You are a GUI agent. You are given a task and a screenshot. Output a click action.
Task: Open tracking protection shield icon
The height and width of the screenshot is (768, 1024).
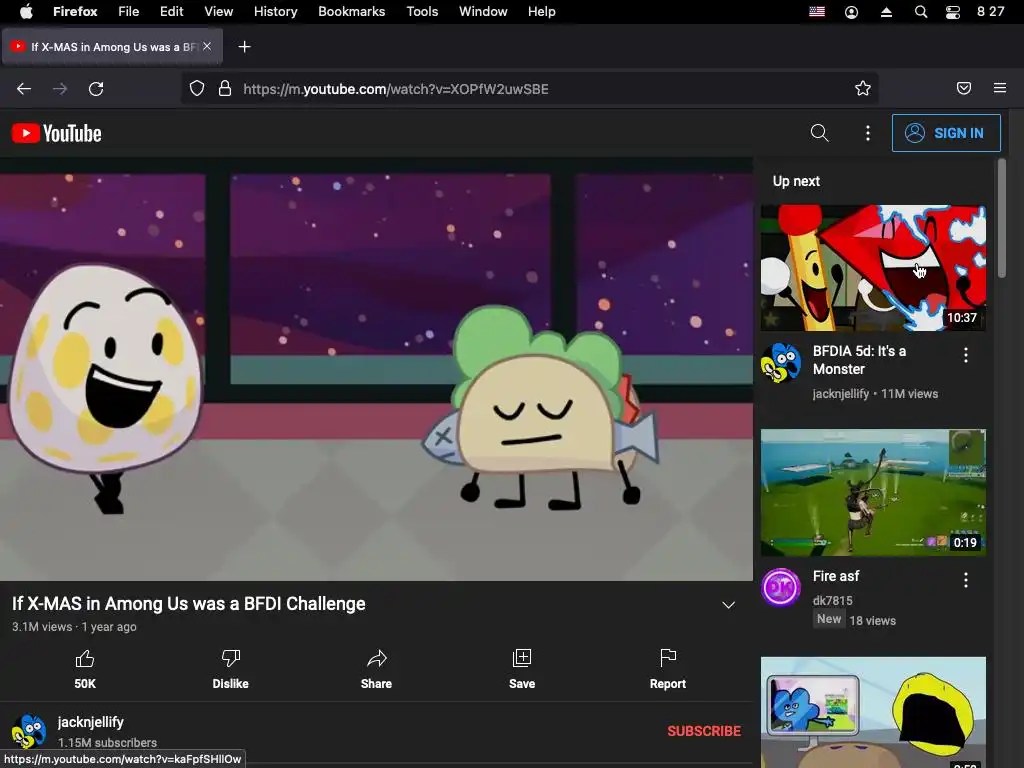(197, 89)
